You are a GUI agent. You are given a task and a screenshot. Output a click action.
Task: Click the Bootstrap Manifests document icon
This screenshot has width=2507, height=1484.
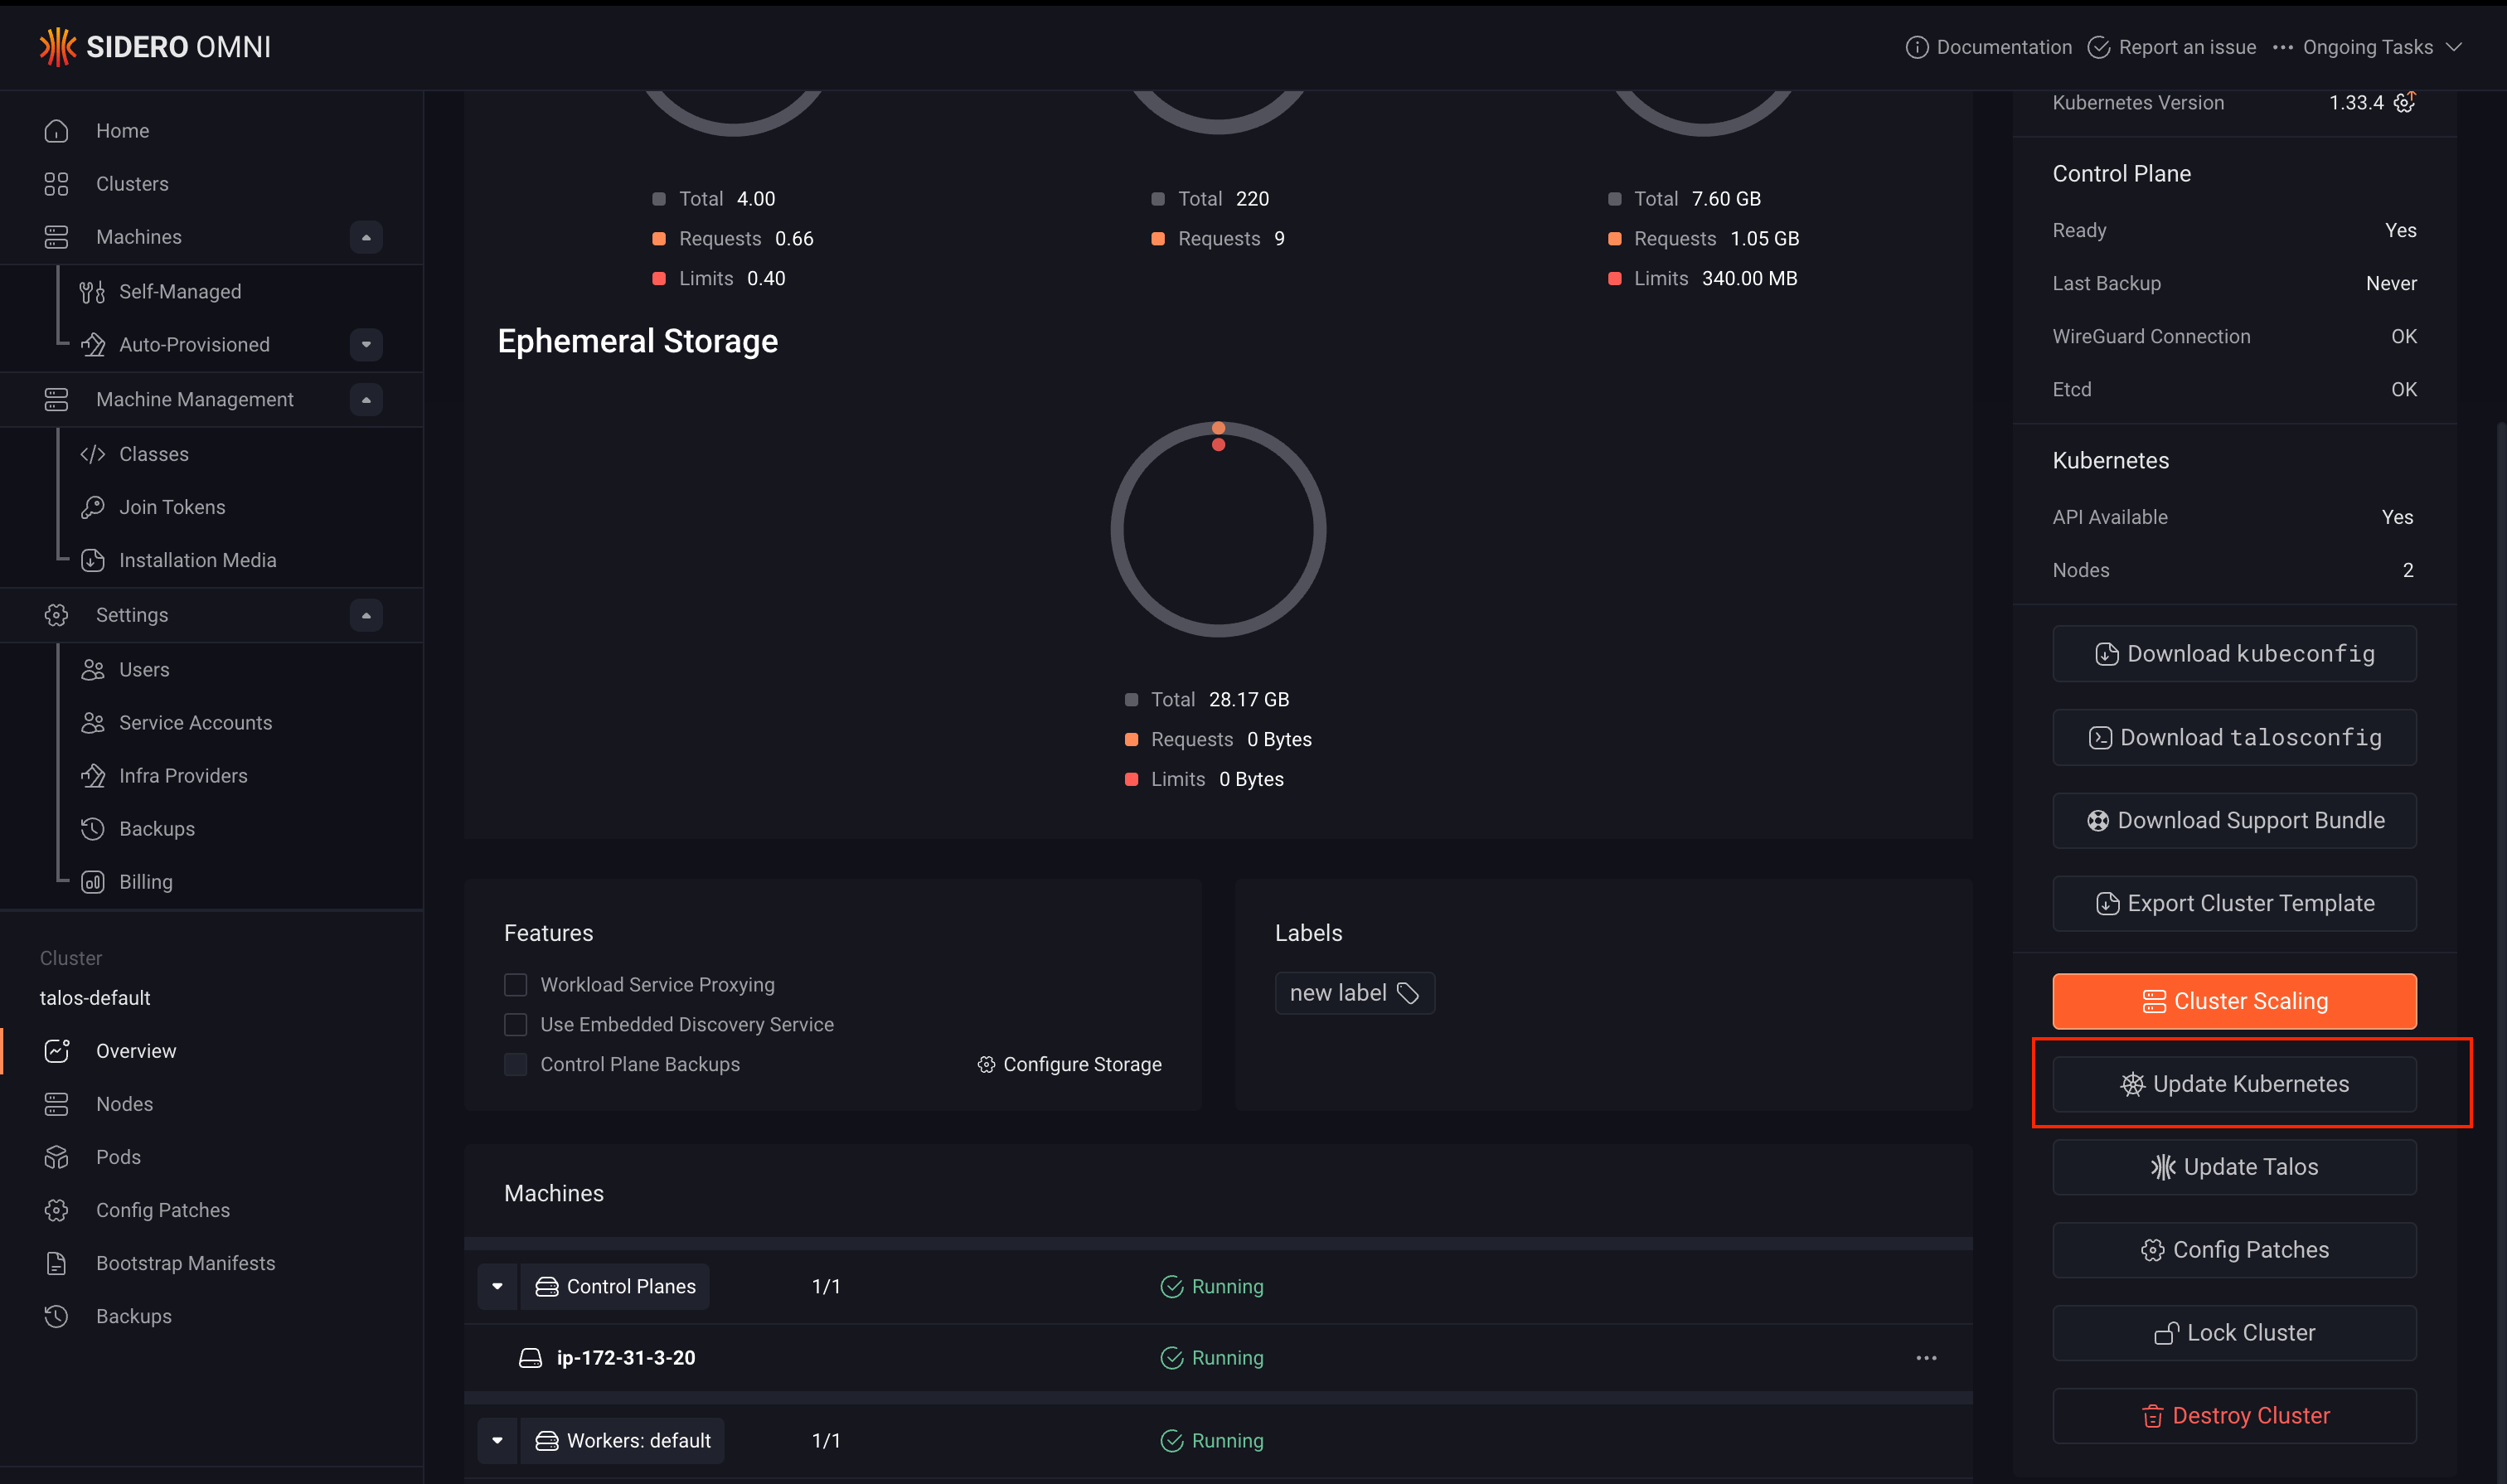[x=57, y=1263]
